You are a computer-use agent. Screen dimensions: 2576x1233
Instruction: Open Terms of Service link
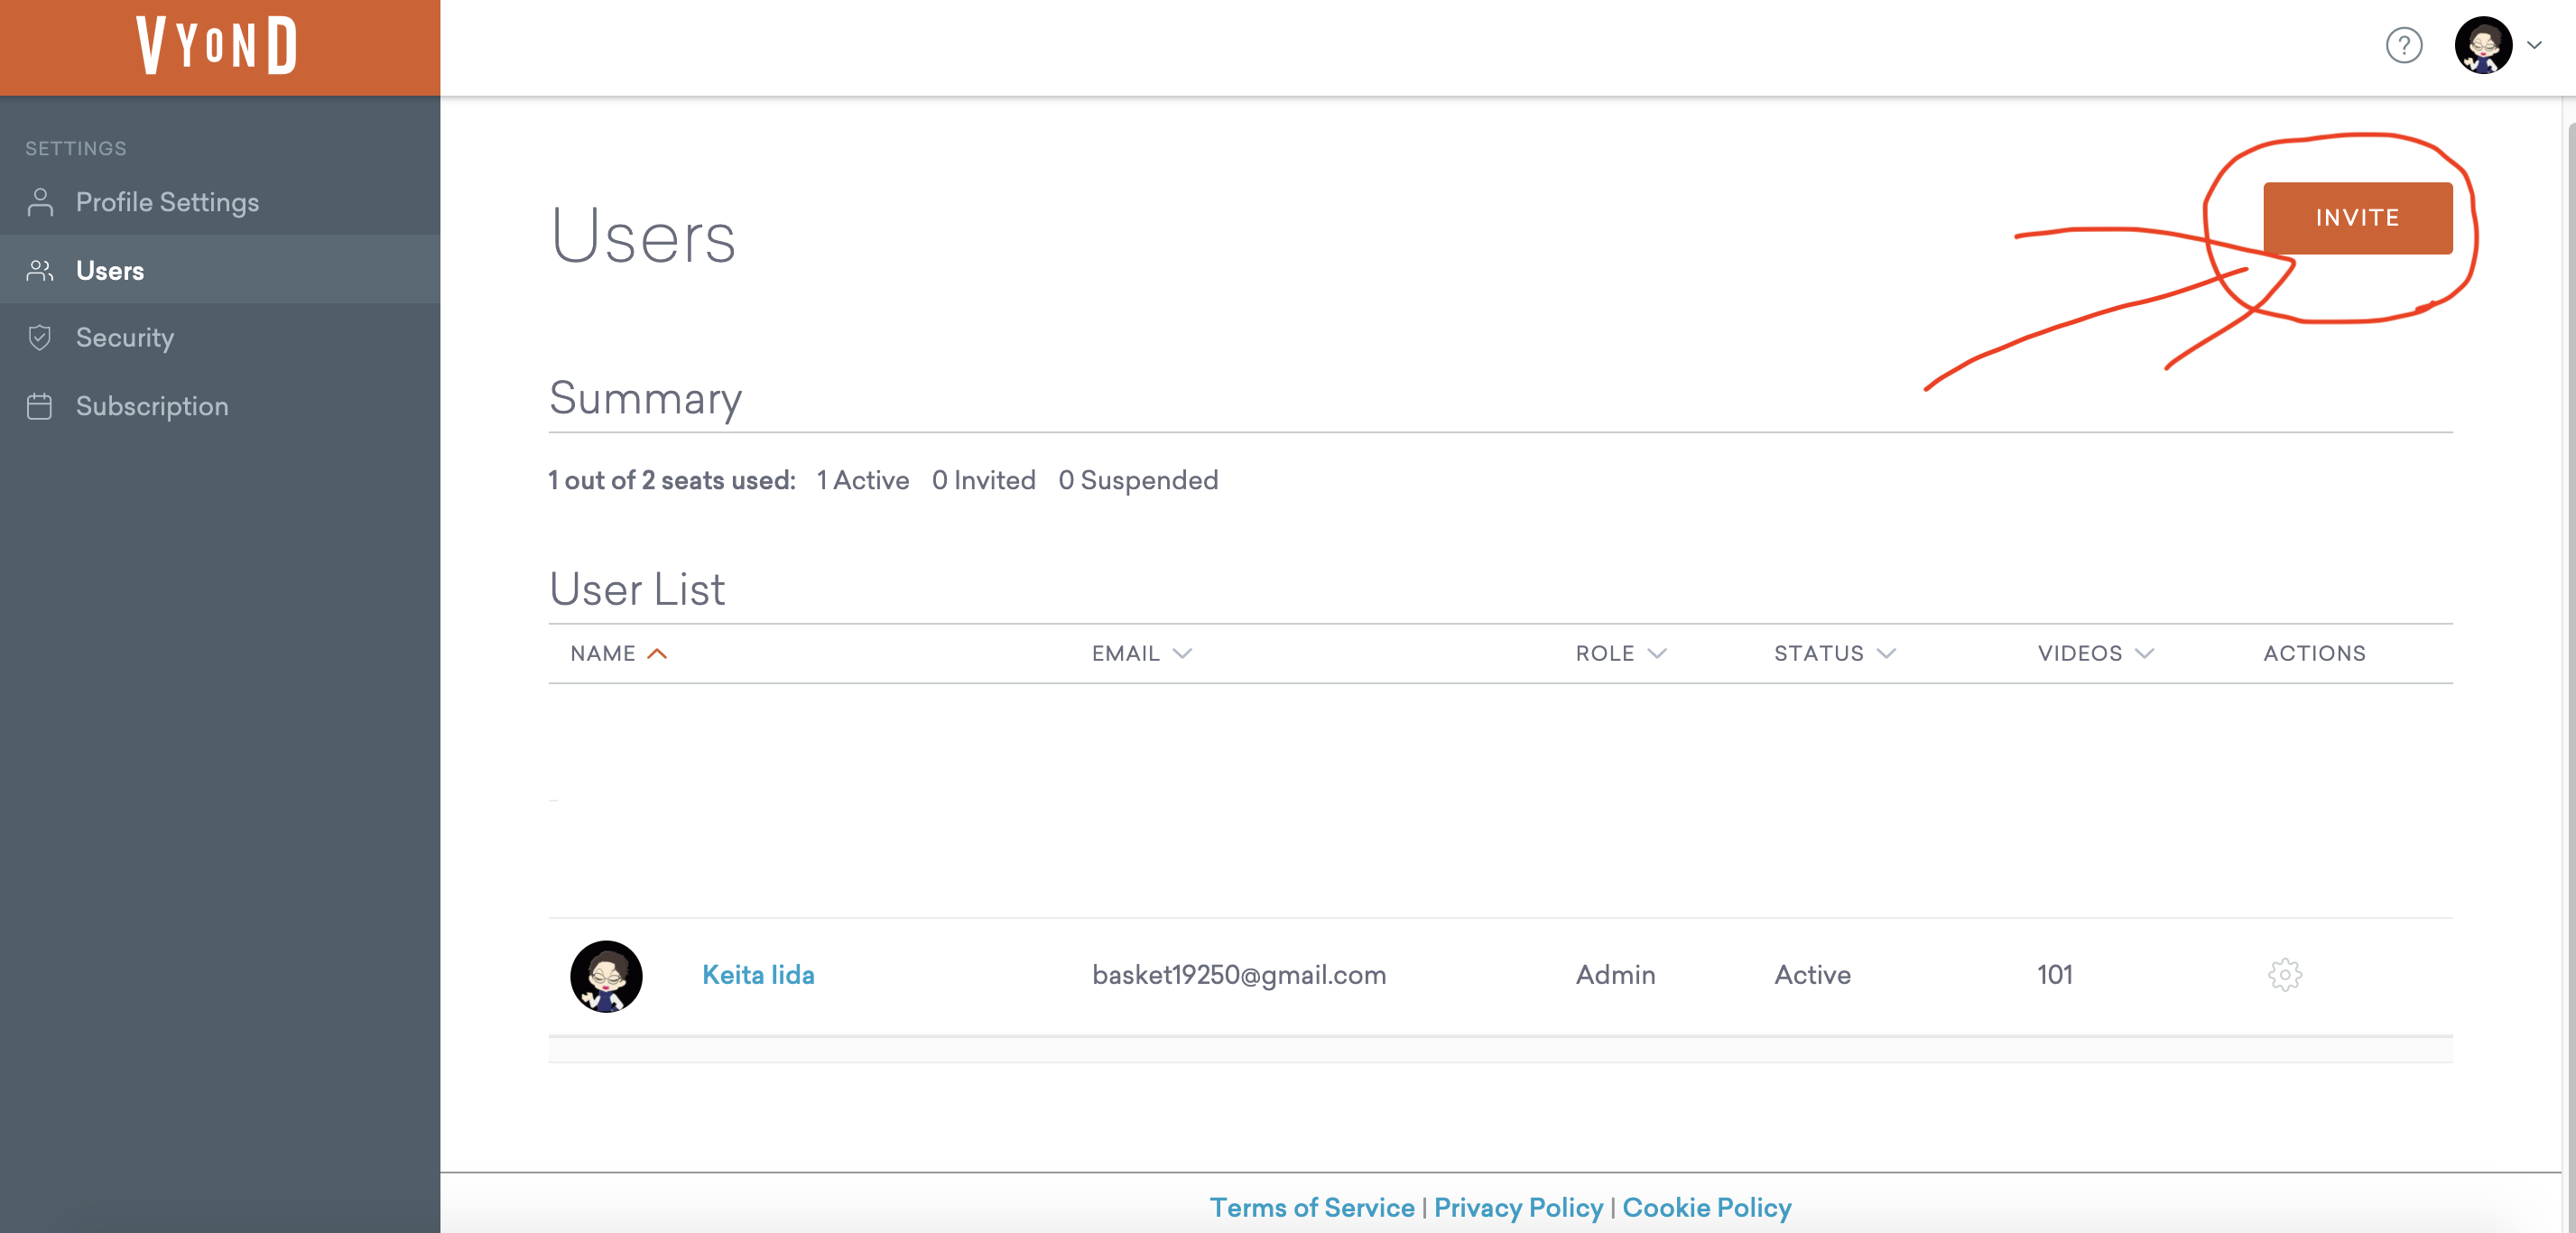coord(1312,1207)
